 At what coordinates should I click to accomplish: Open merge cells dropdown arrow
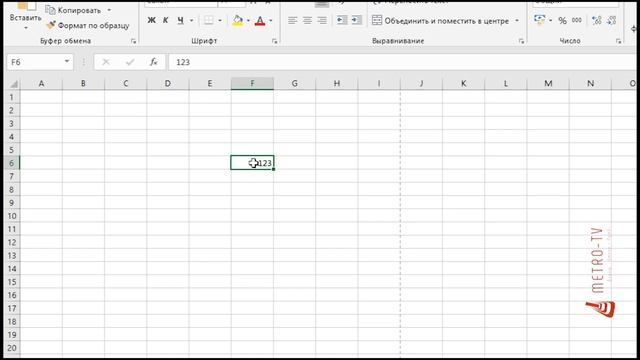pos(517,20)
